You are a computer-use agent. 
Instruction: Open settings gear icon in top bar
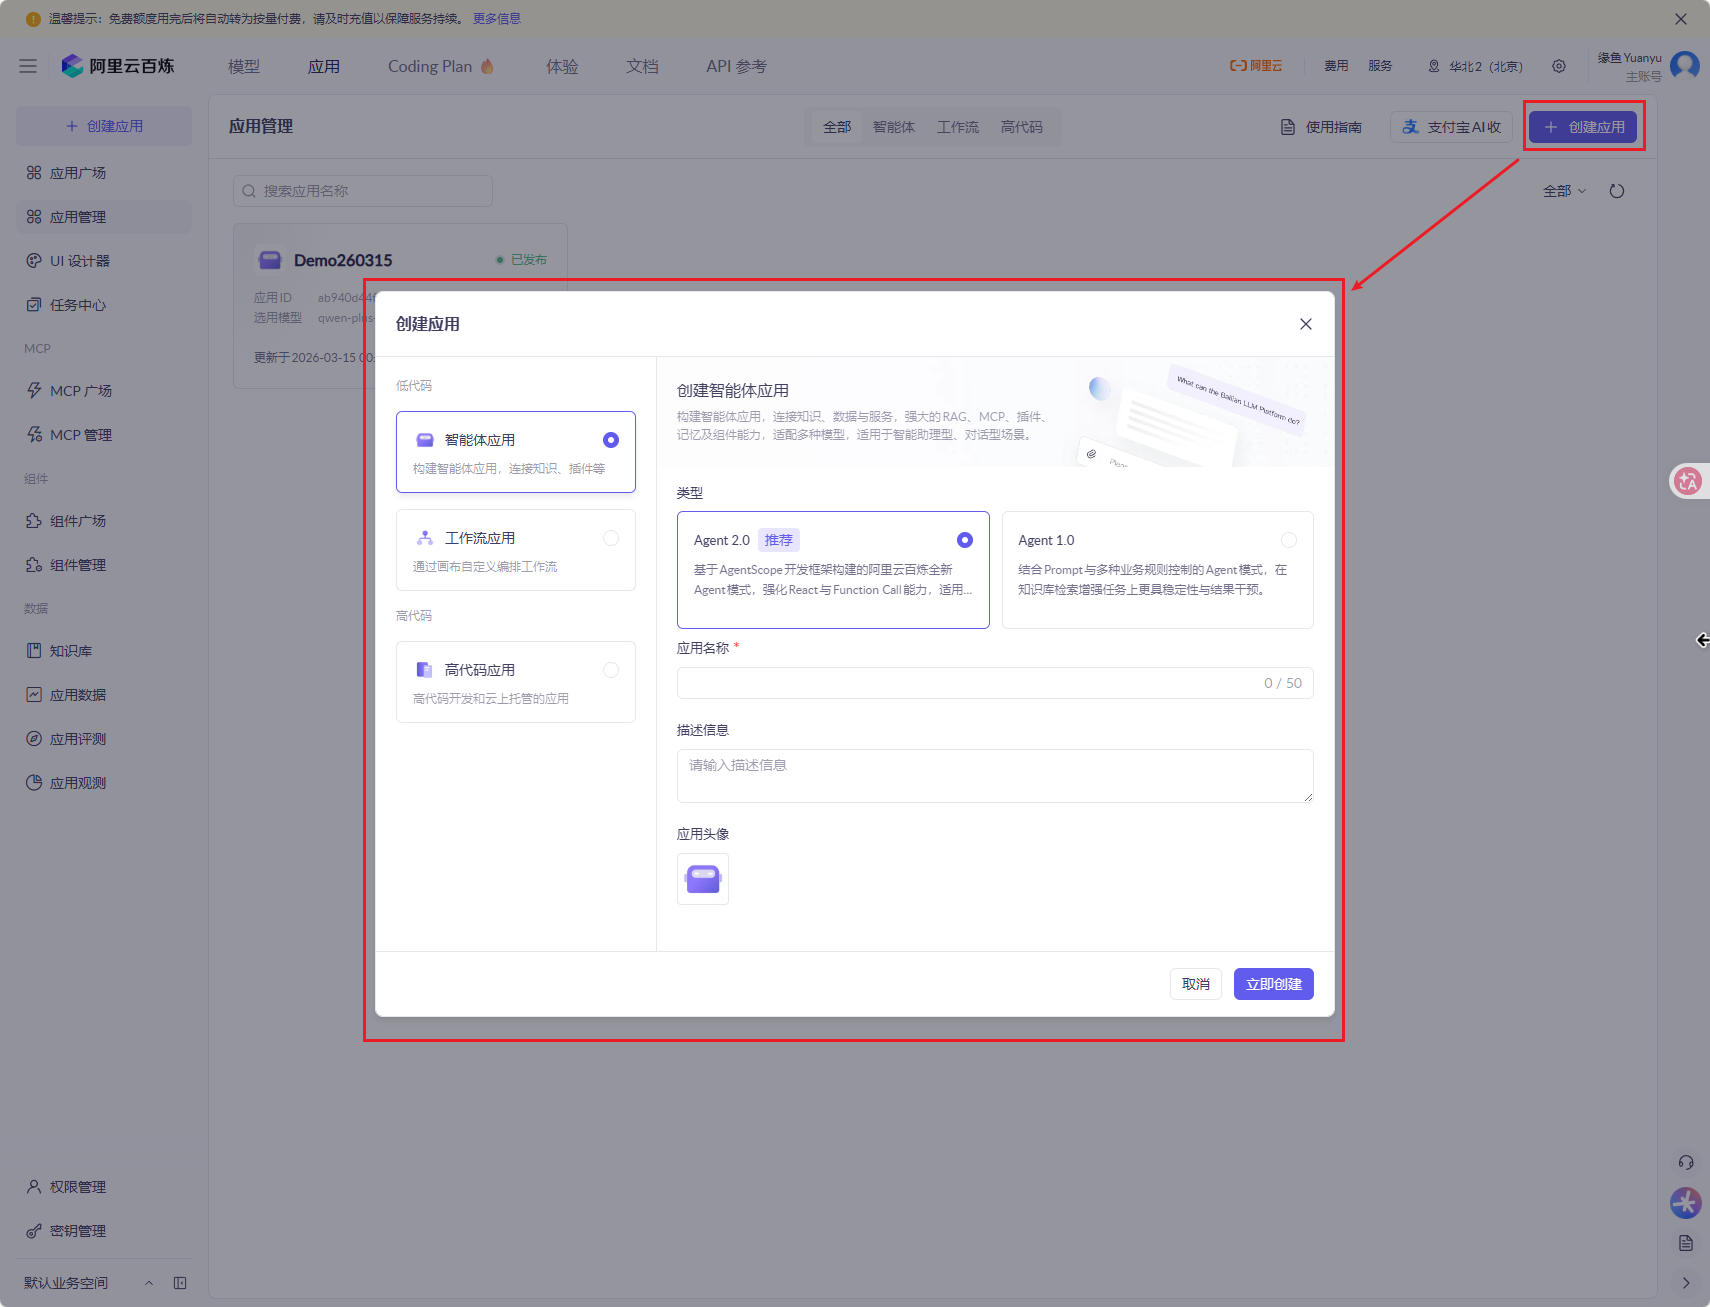pyautogui.click(x=1559, y=66)
